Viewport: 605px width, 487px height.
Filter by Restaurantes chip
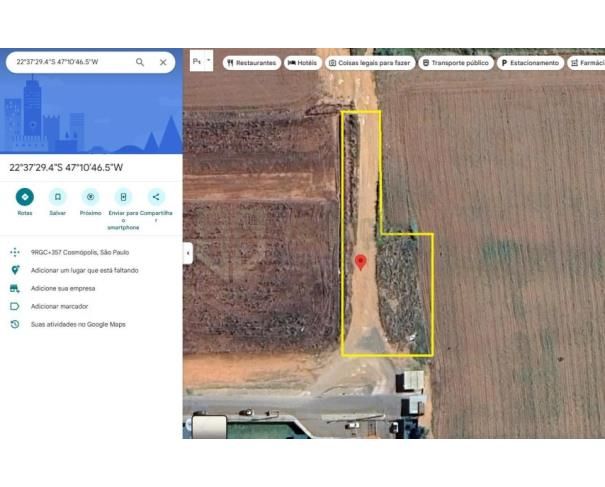tap(252, 63)
